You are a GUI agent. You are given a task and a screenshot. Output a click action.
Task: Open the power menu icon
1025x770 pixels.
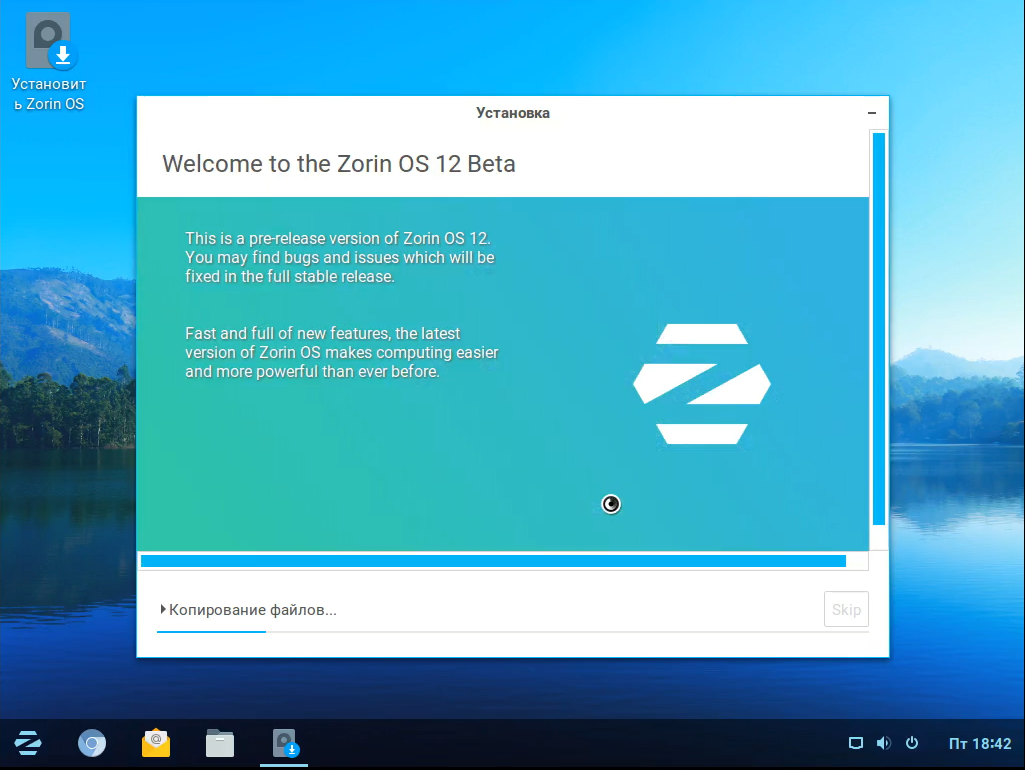point(912,743)
